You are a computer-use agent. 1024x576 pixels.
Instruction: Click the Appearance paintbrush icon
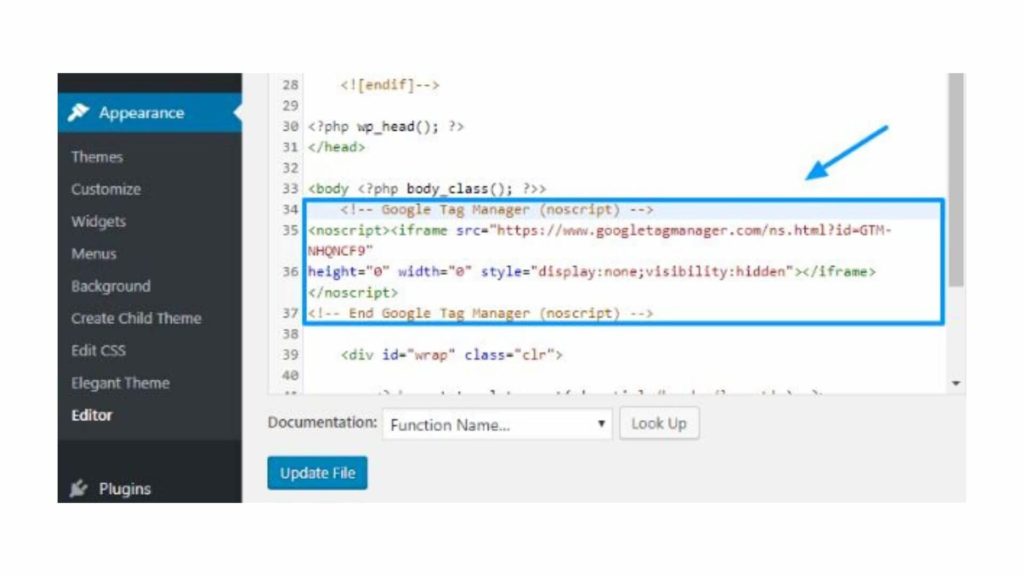pyautogui.click(x=78, y=113)
